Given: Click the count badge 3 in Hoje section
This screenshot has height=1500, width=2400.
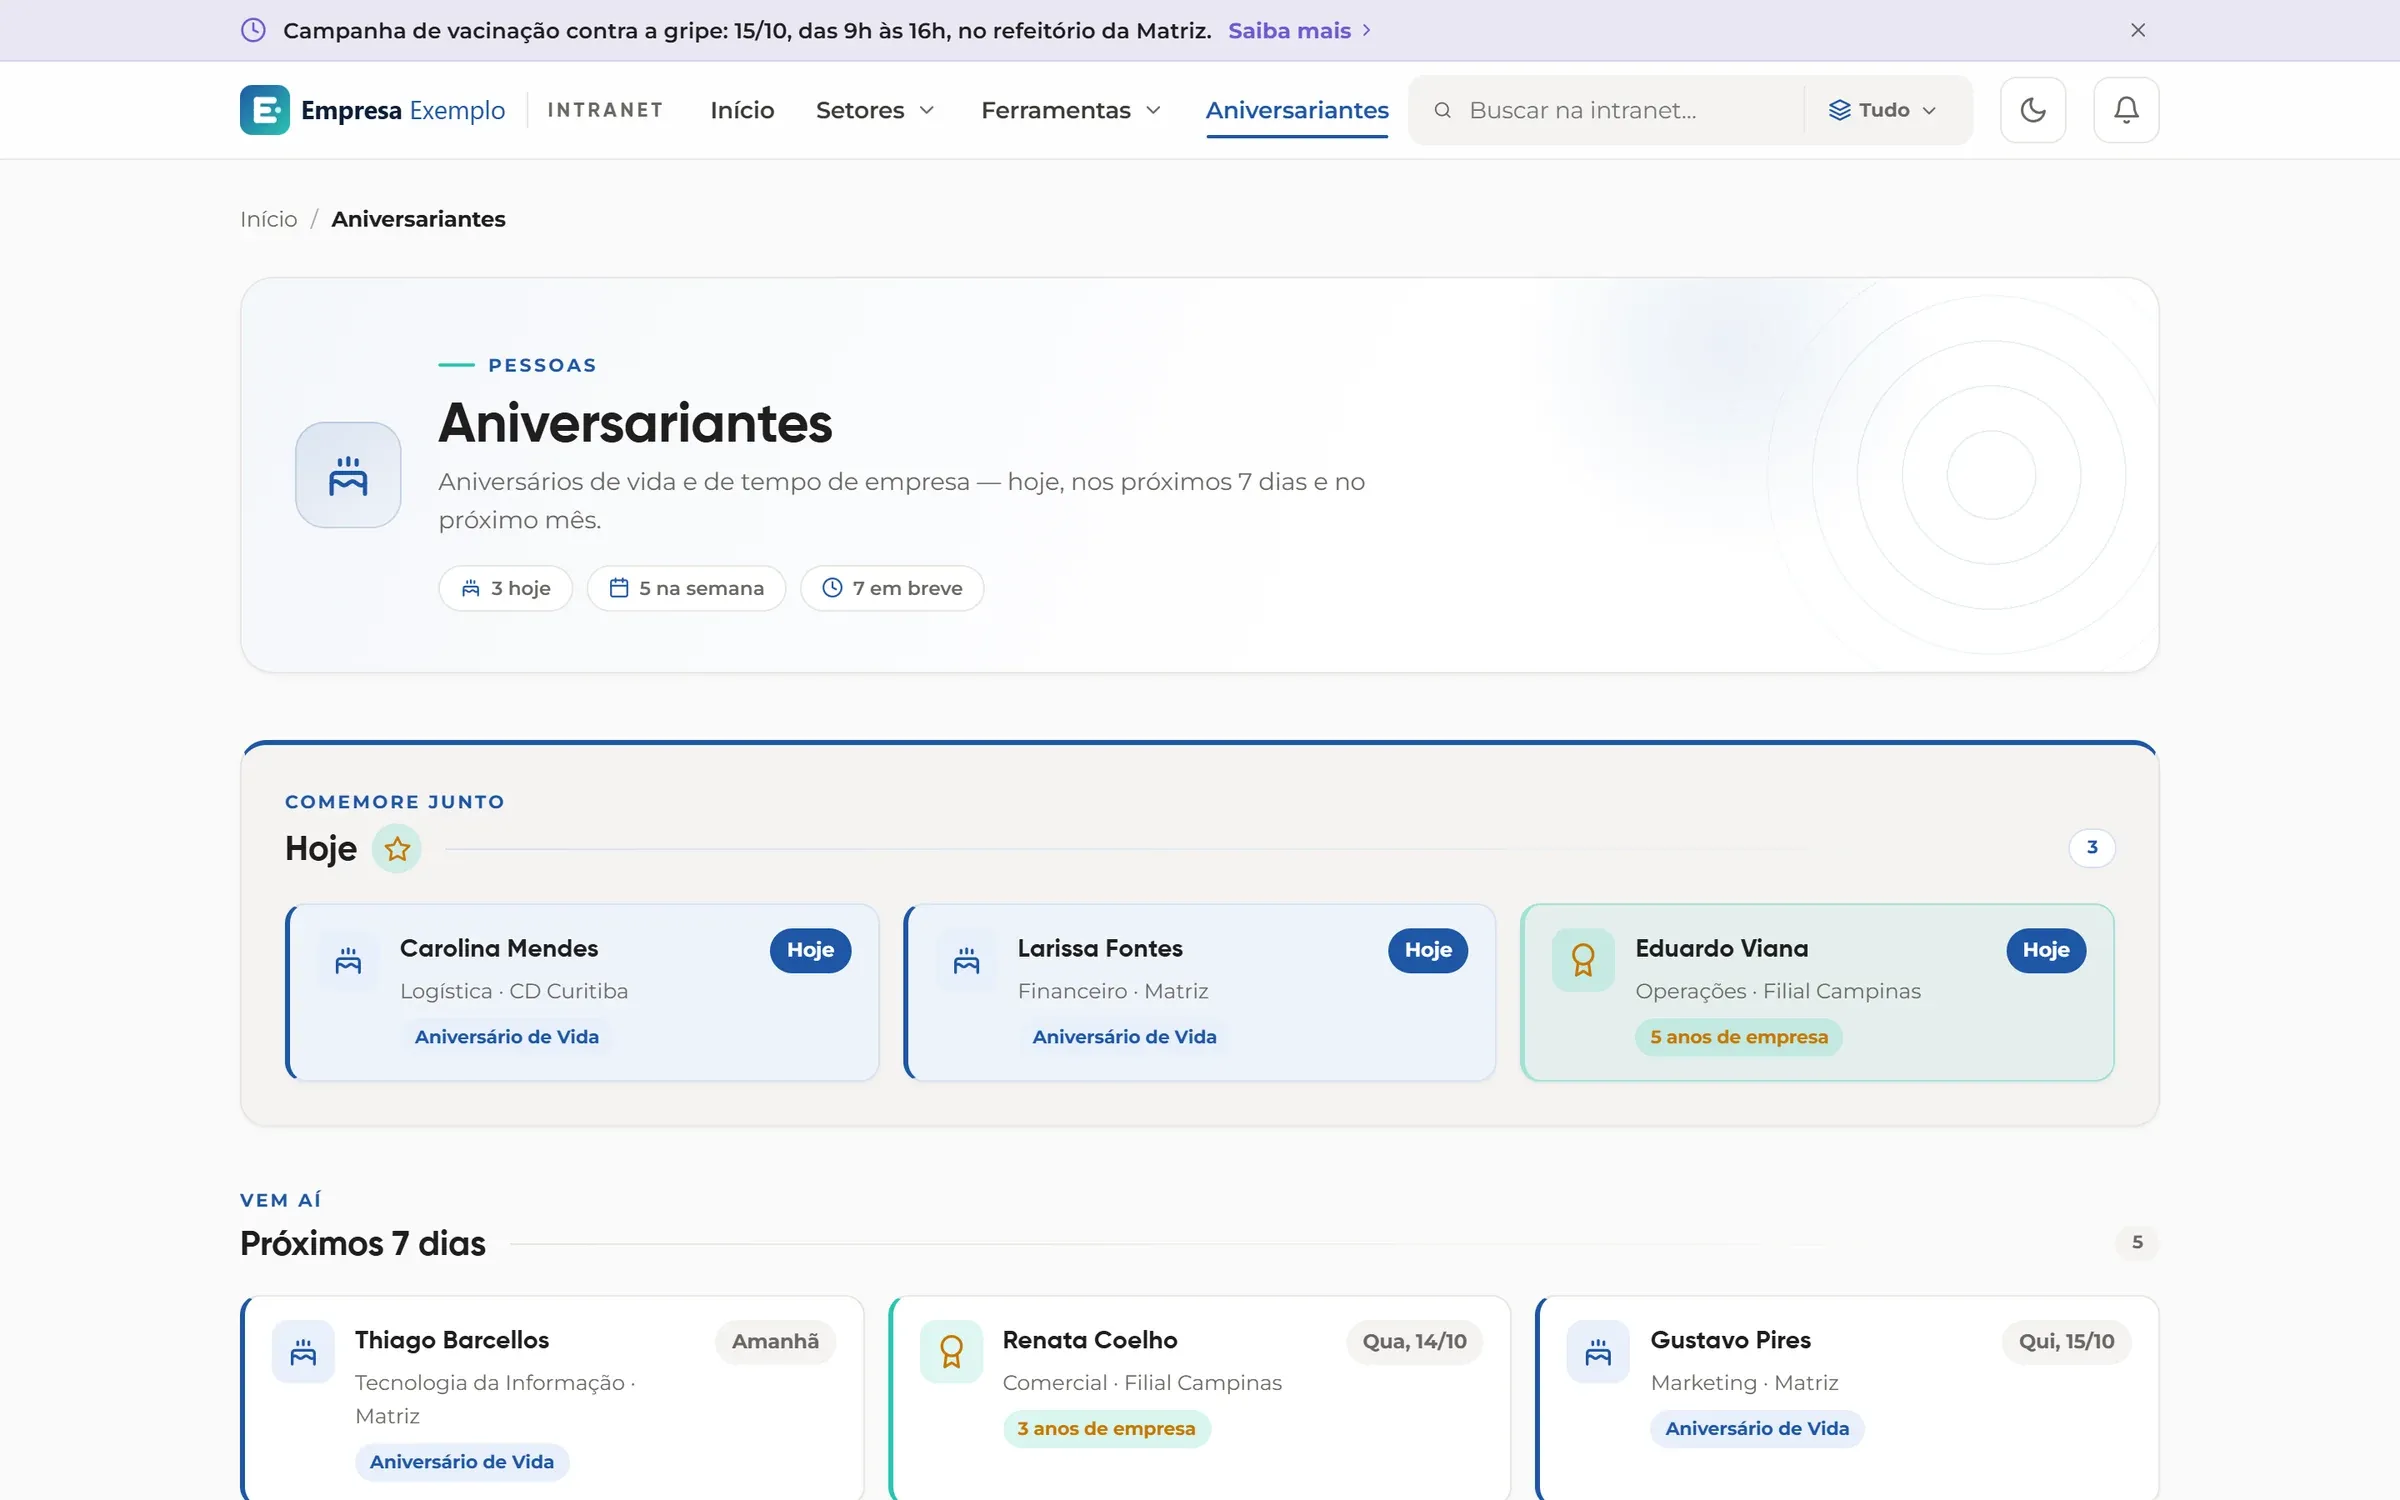Looking at the screenshot, I should click(x=2092, y=847).
